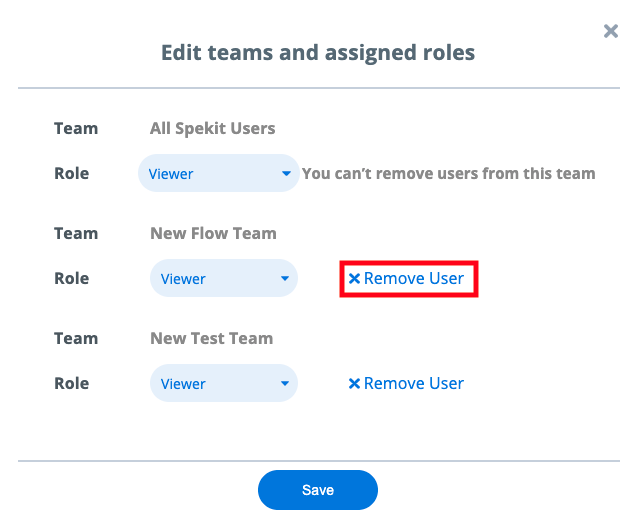This screenshot has width=635, height=525.
Task: Expand New Test Team role dropdown arrow
Action: pyautogui.click(x=285, y=383)
